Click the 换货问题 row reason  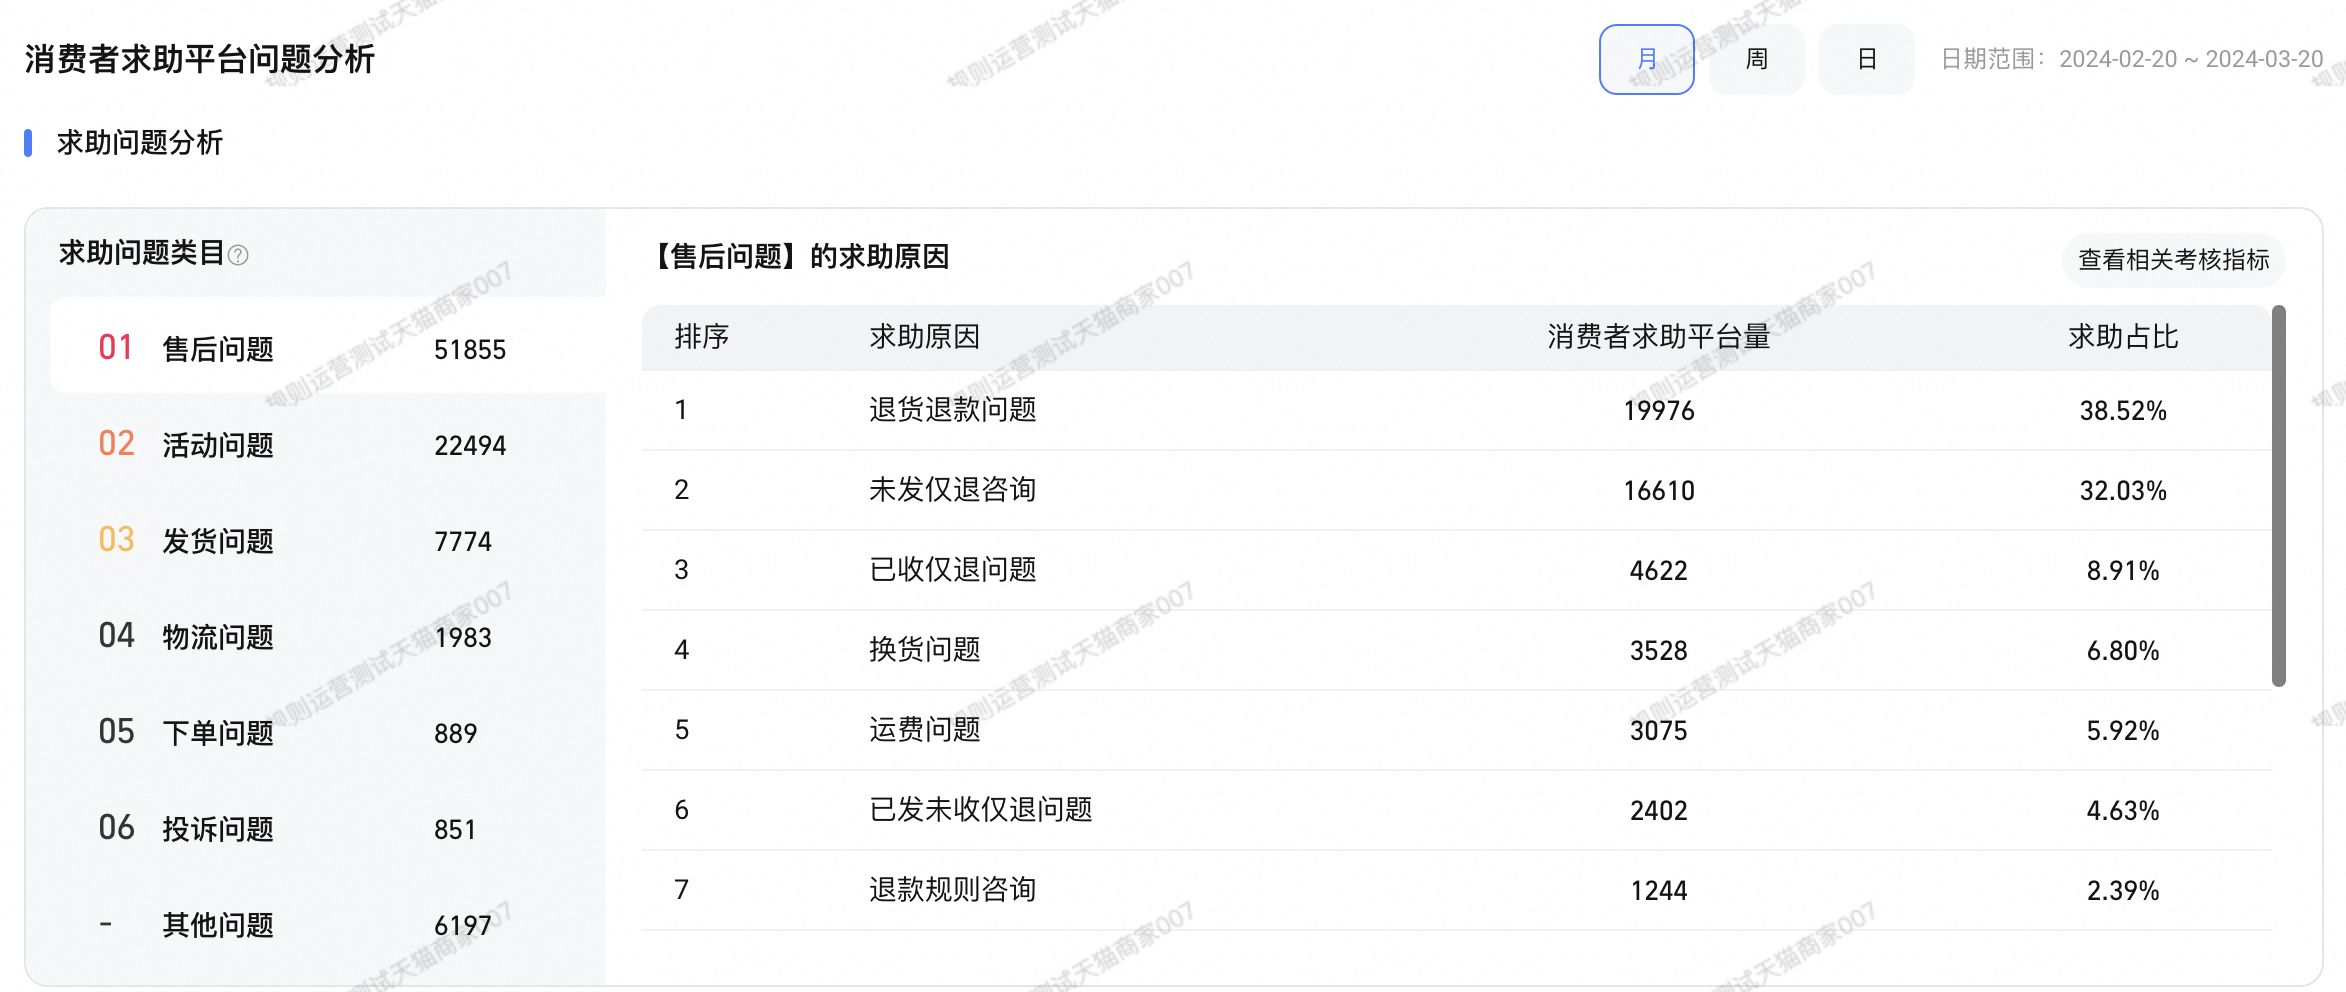coord(924,650)
